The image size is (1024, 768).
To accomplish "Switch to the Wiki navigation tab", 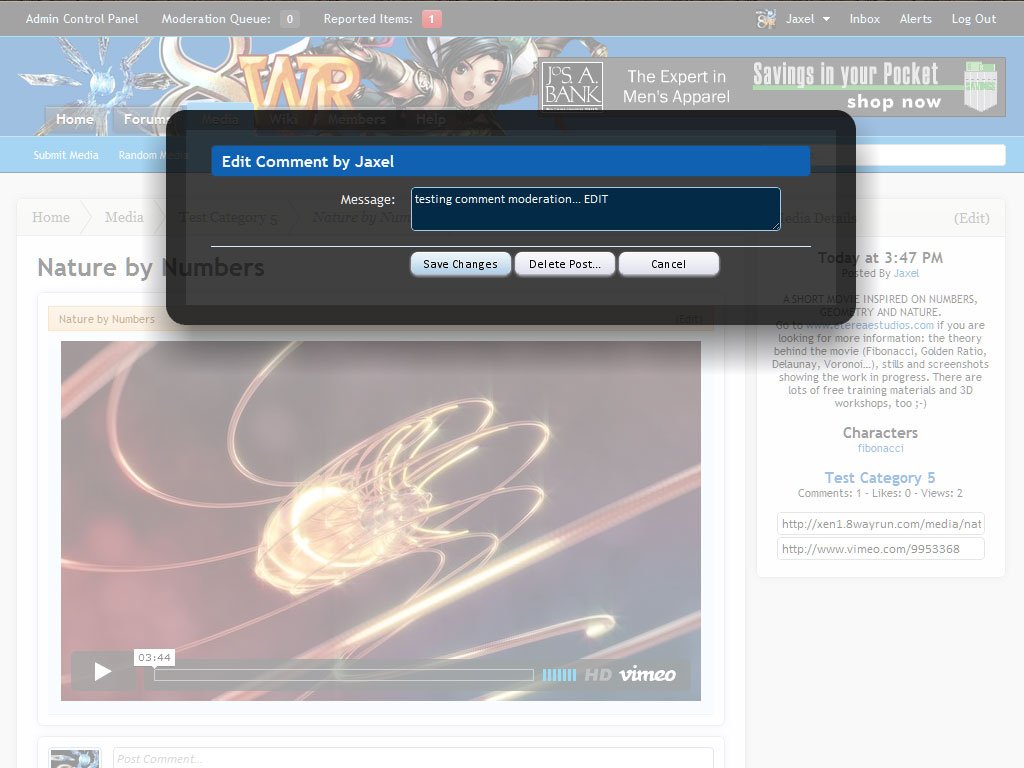I will [x=283, y=120].
